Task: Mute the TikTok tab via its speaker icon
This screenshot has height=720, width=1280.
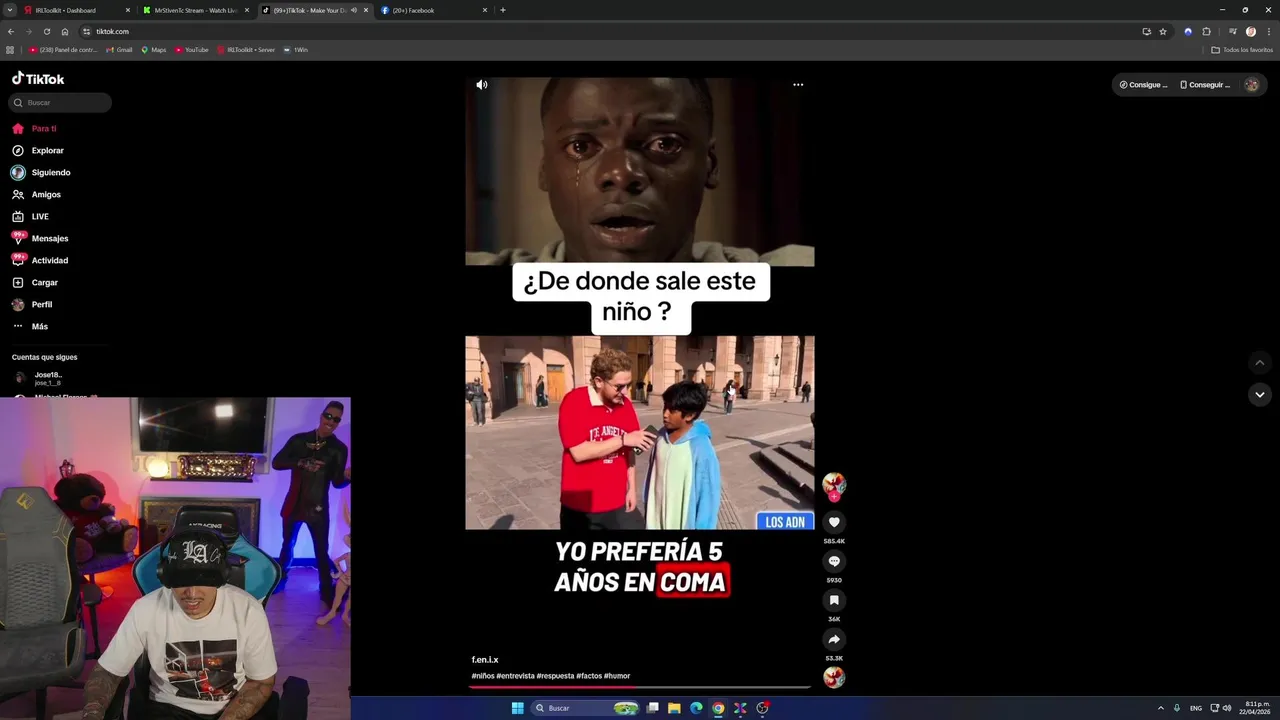Action: (x=354, y=10)
